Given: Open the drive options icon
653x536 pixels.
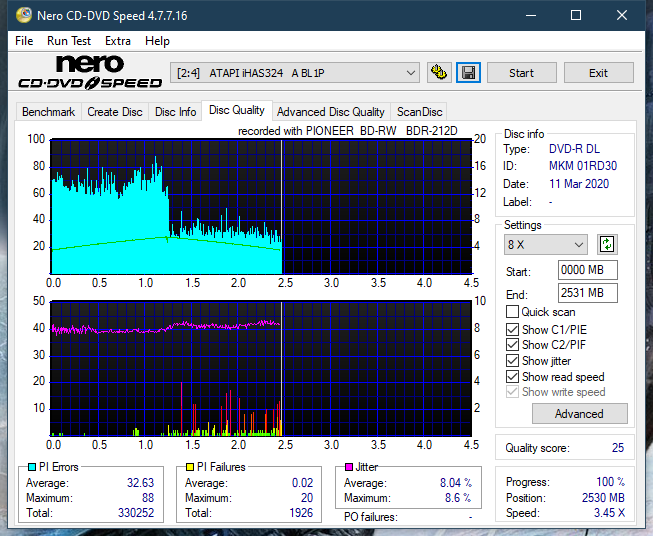Looking at the screenshot, I should pyautogui.click(x=439, y=73).
